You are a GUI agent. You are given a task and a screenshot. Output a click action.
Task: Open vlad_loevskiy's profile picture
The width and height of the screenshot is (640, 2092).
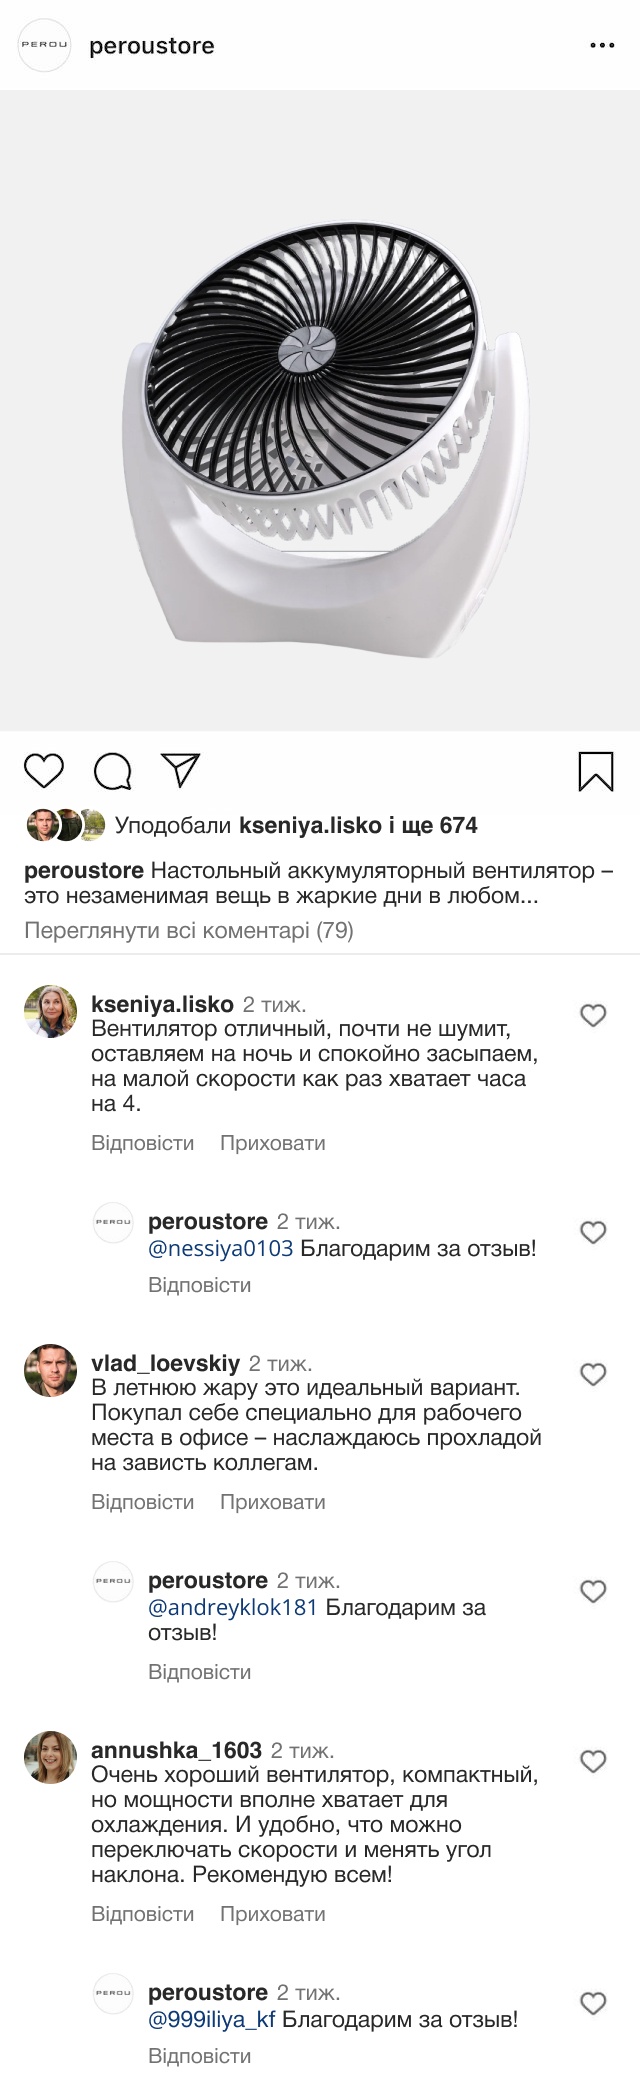pyautogui.click(x=50, y=1370)
